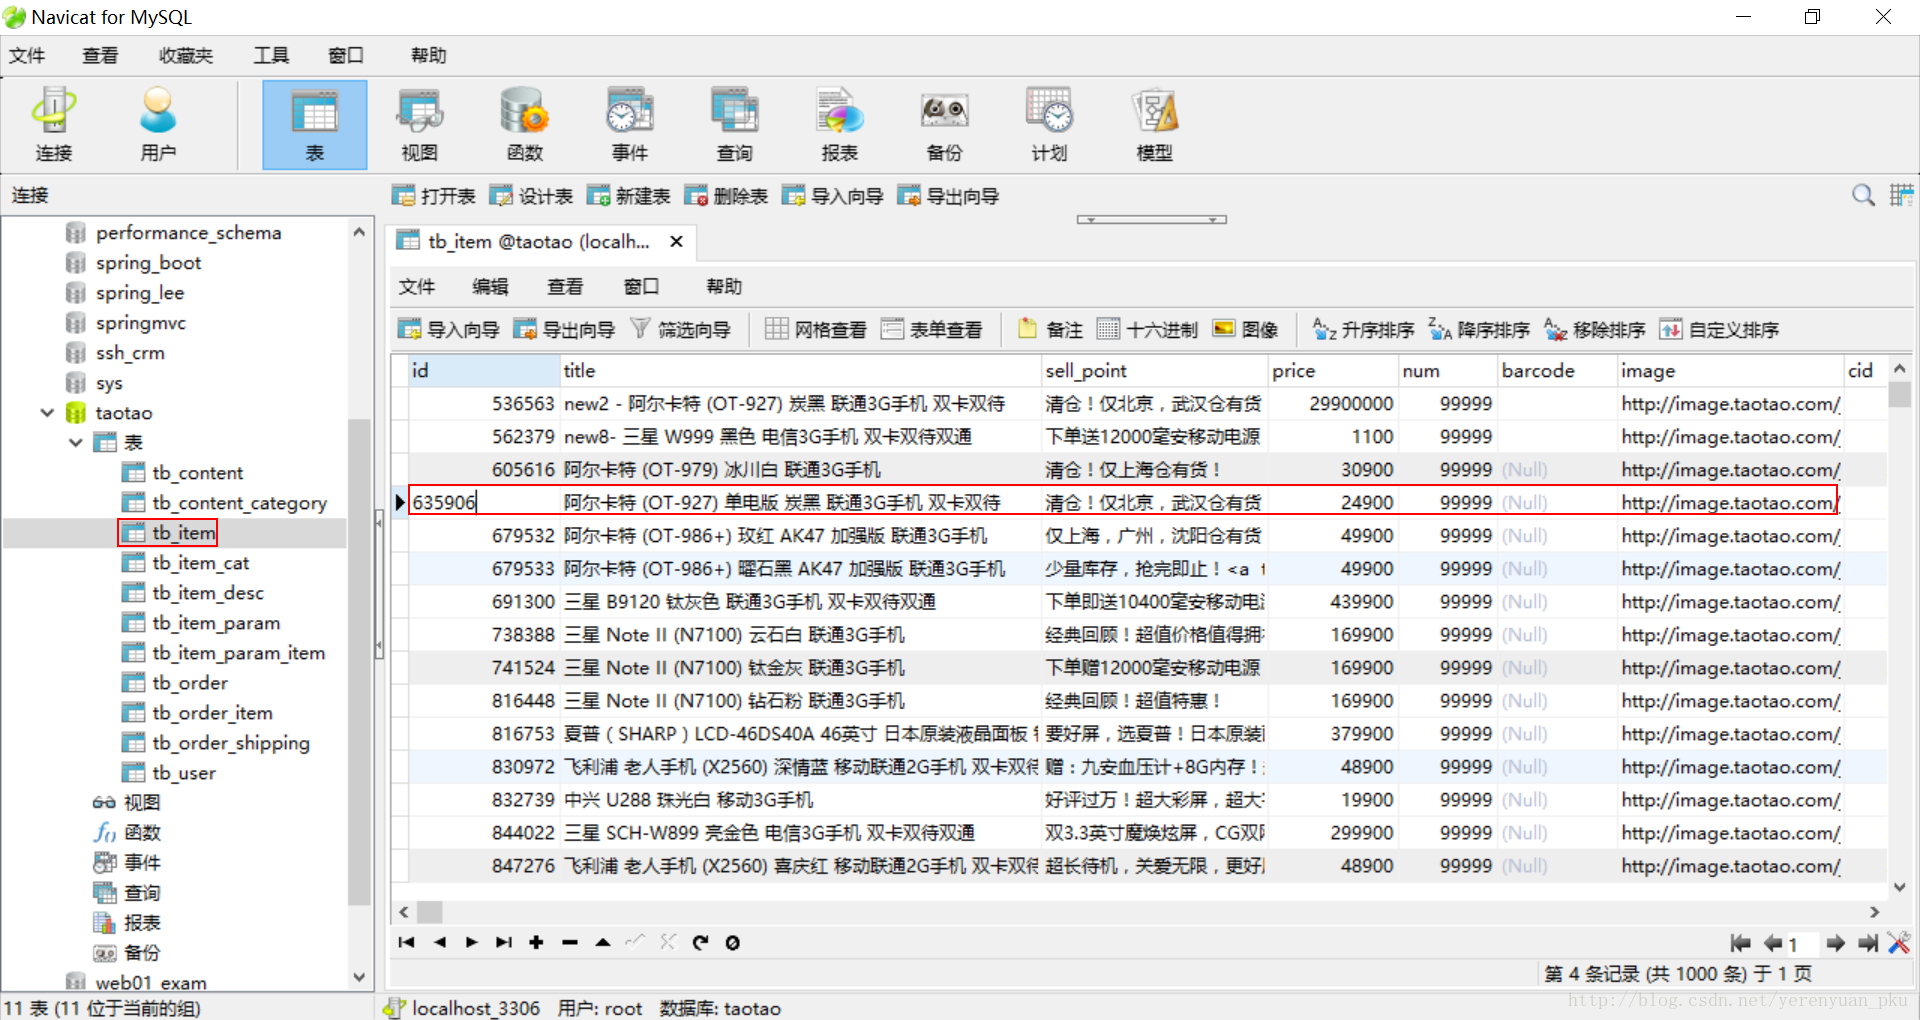The image size is (1920, 1020).
Task: Open the 文件 main menu
Action: (x=27, y=55)
